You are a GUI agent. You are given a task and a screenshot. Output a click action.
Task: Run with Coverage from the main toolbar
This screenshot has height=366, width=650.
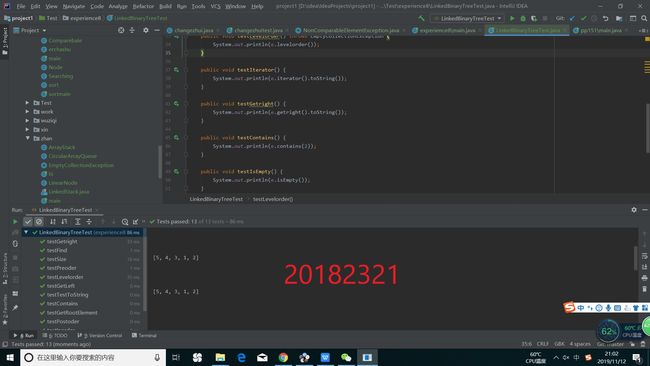tap(534, 18)
